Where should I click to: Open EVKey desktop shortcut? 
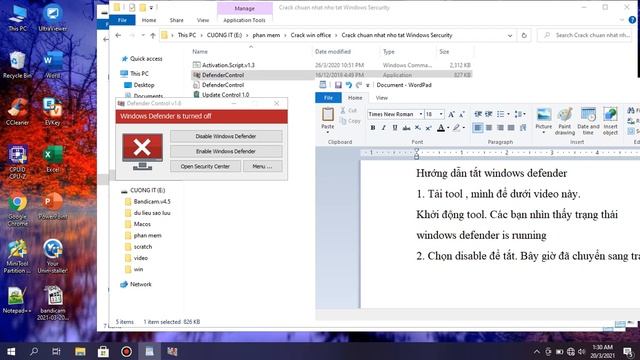(x=53, y=112)
